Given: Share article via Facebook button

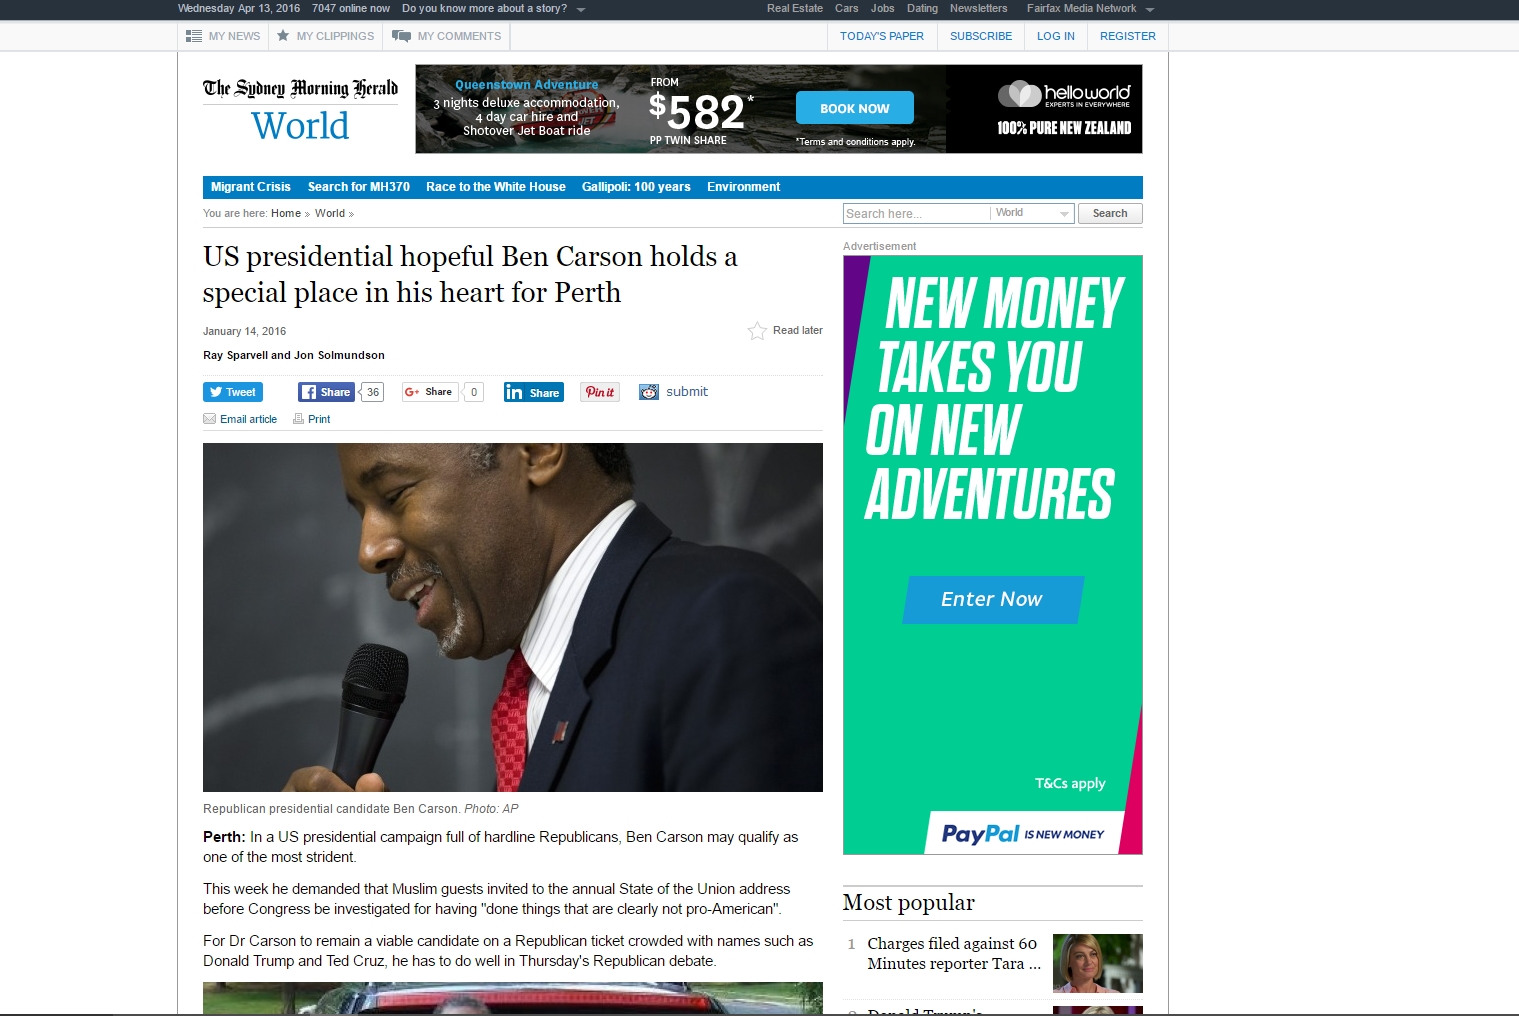Looking at the screenshot, I should pyautogui.click(x=326, y=392).
